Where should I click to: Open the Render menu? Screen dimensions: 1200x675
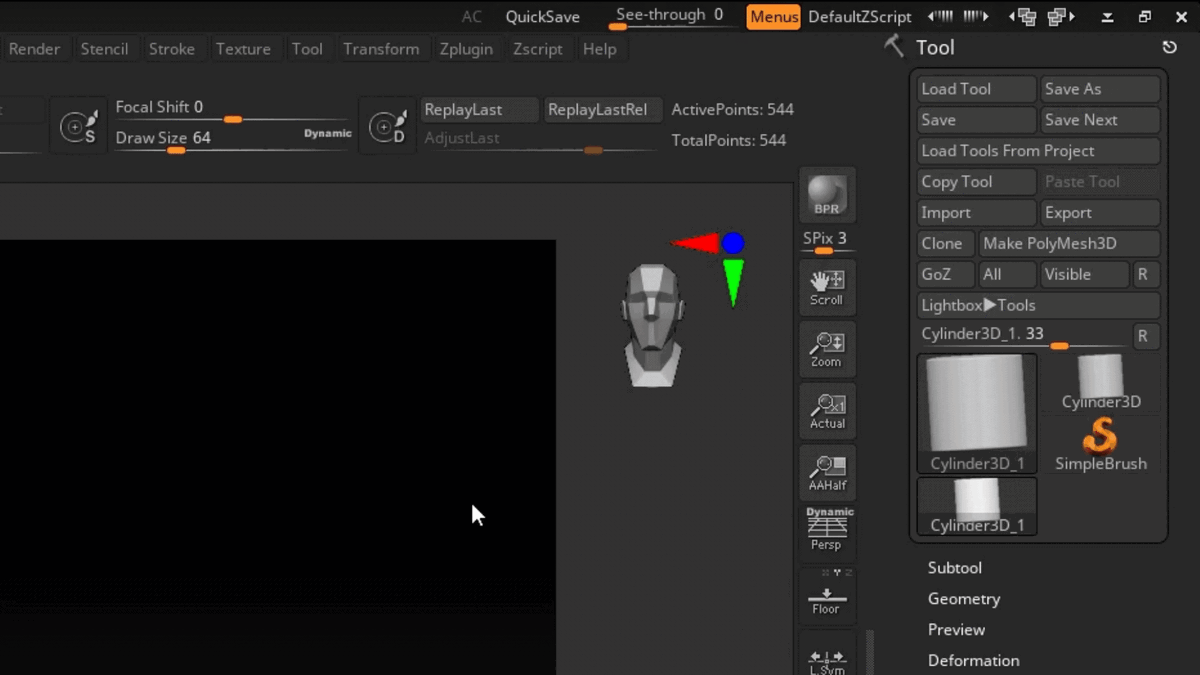pyautogui.click(x=34, y=49)
